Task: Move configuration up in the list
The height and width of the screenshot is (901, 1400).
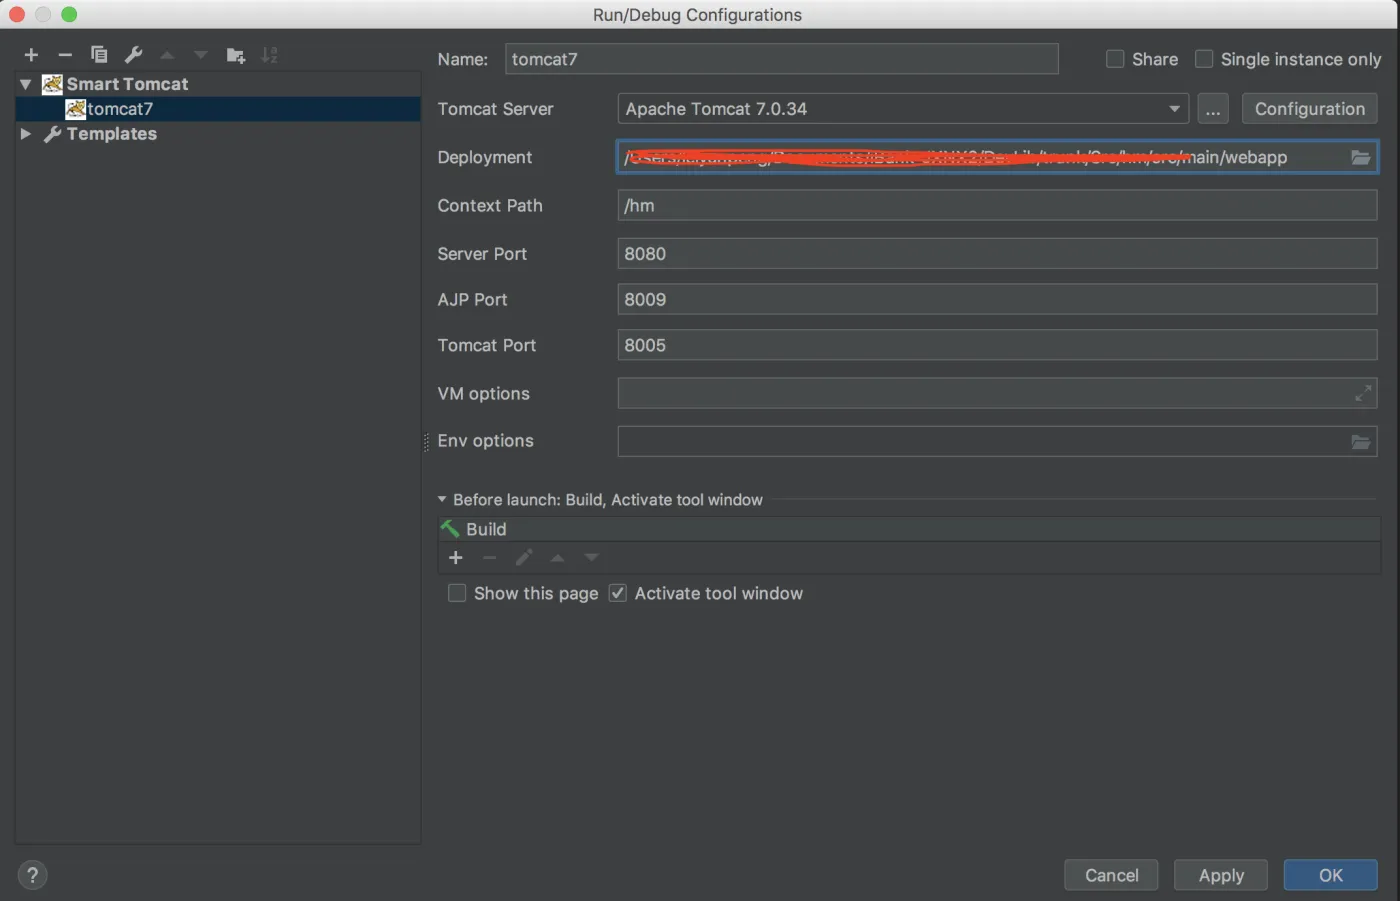Action: 167,55
